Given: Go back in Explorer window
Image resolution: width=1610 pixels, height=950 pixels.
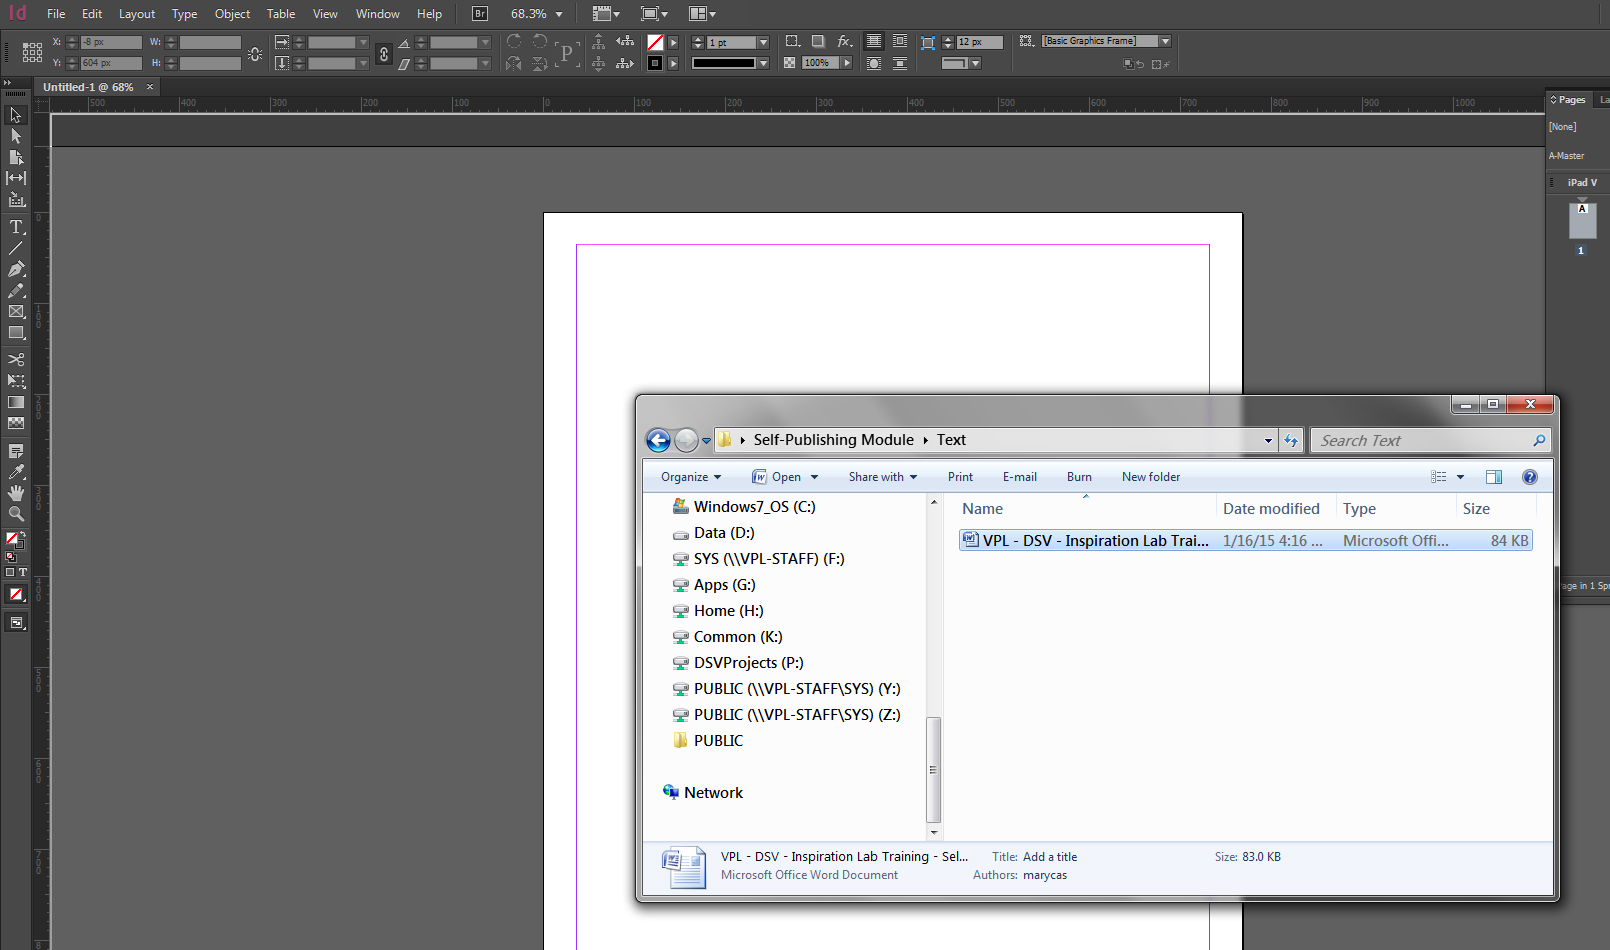Looking at the screenshot, I should (x=658, y=440).
